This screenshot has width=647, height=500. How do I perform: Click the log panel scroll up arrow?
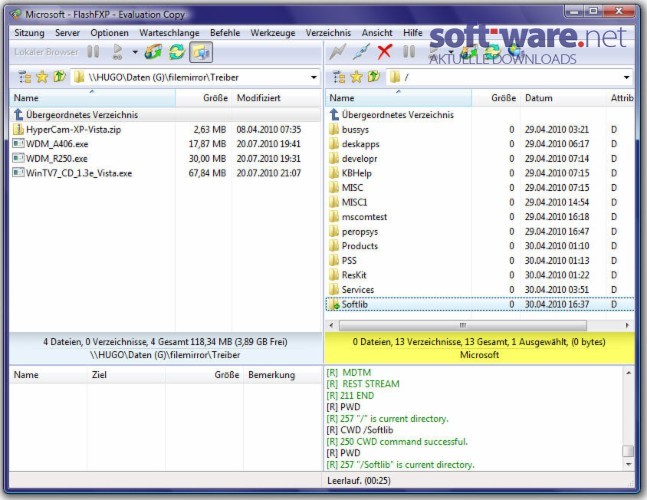pos(628,373)
